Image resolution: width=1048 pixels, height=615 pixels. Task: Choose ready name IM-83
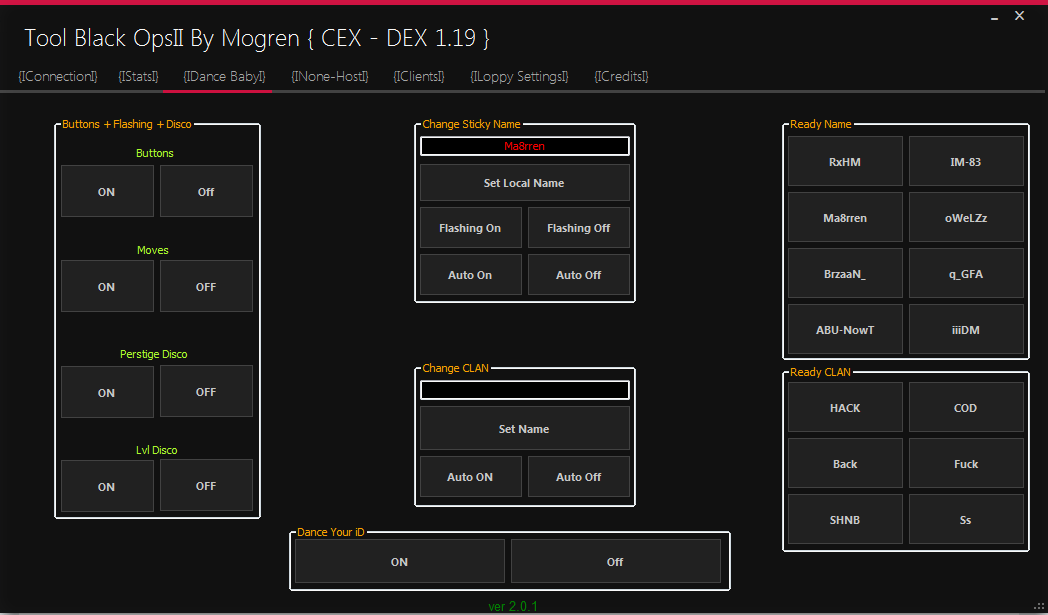point(966,161)
